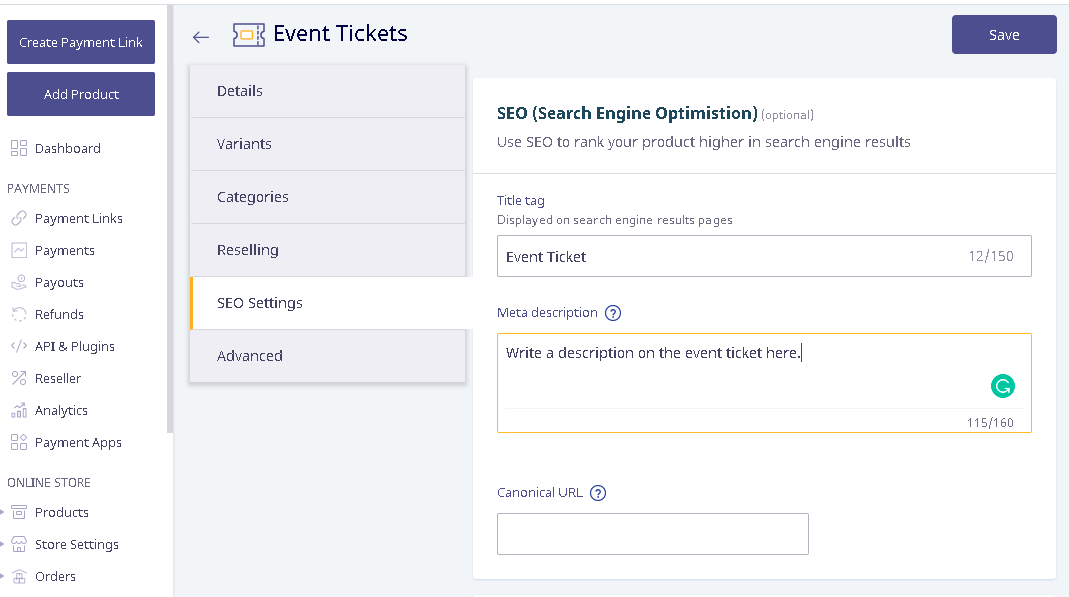Image resolution: width=1069 pixels, height=597 pixels.
Task: Open Analytics from sidebar
Action: [49, 411]
